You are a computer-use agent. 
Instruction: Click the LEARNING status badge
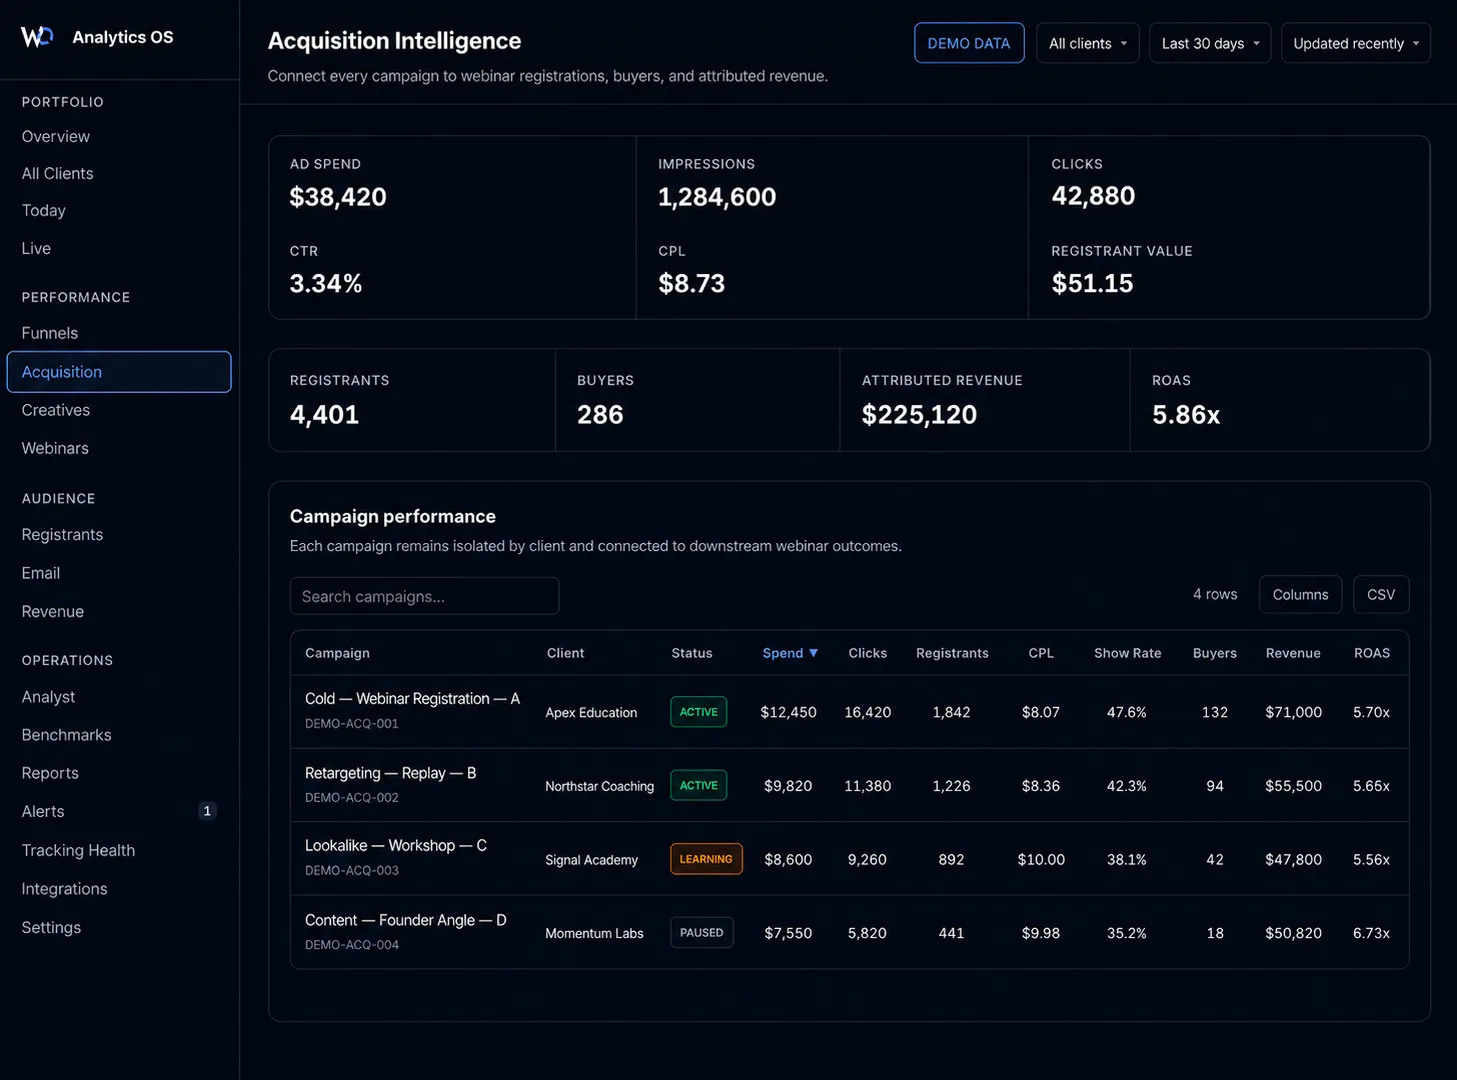(x=706, y=859)
